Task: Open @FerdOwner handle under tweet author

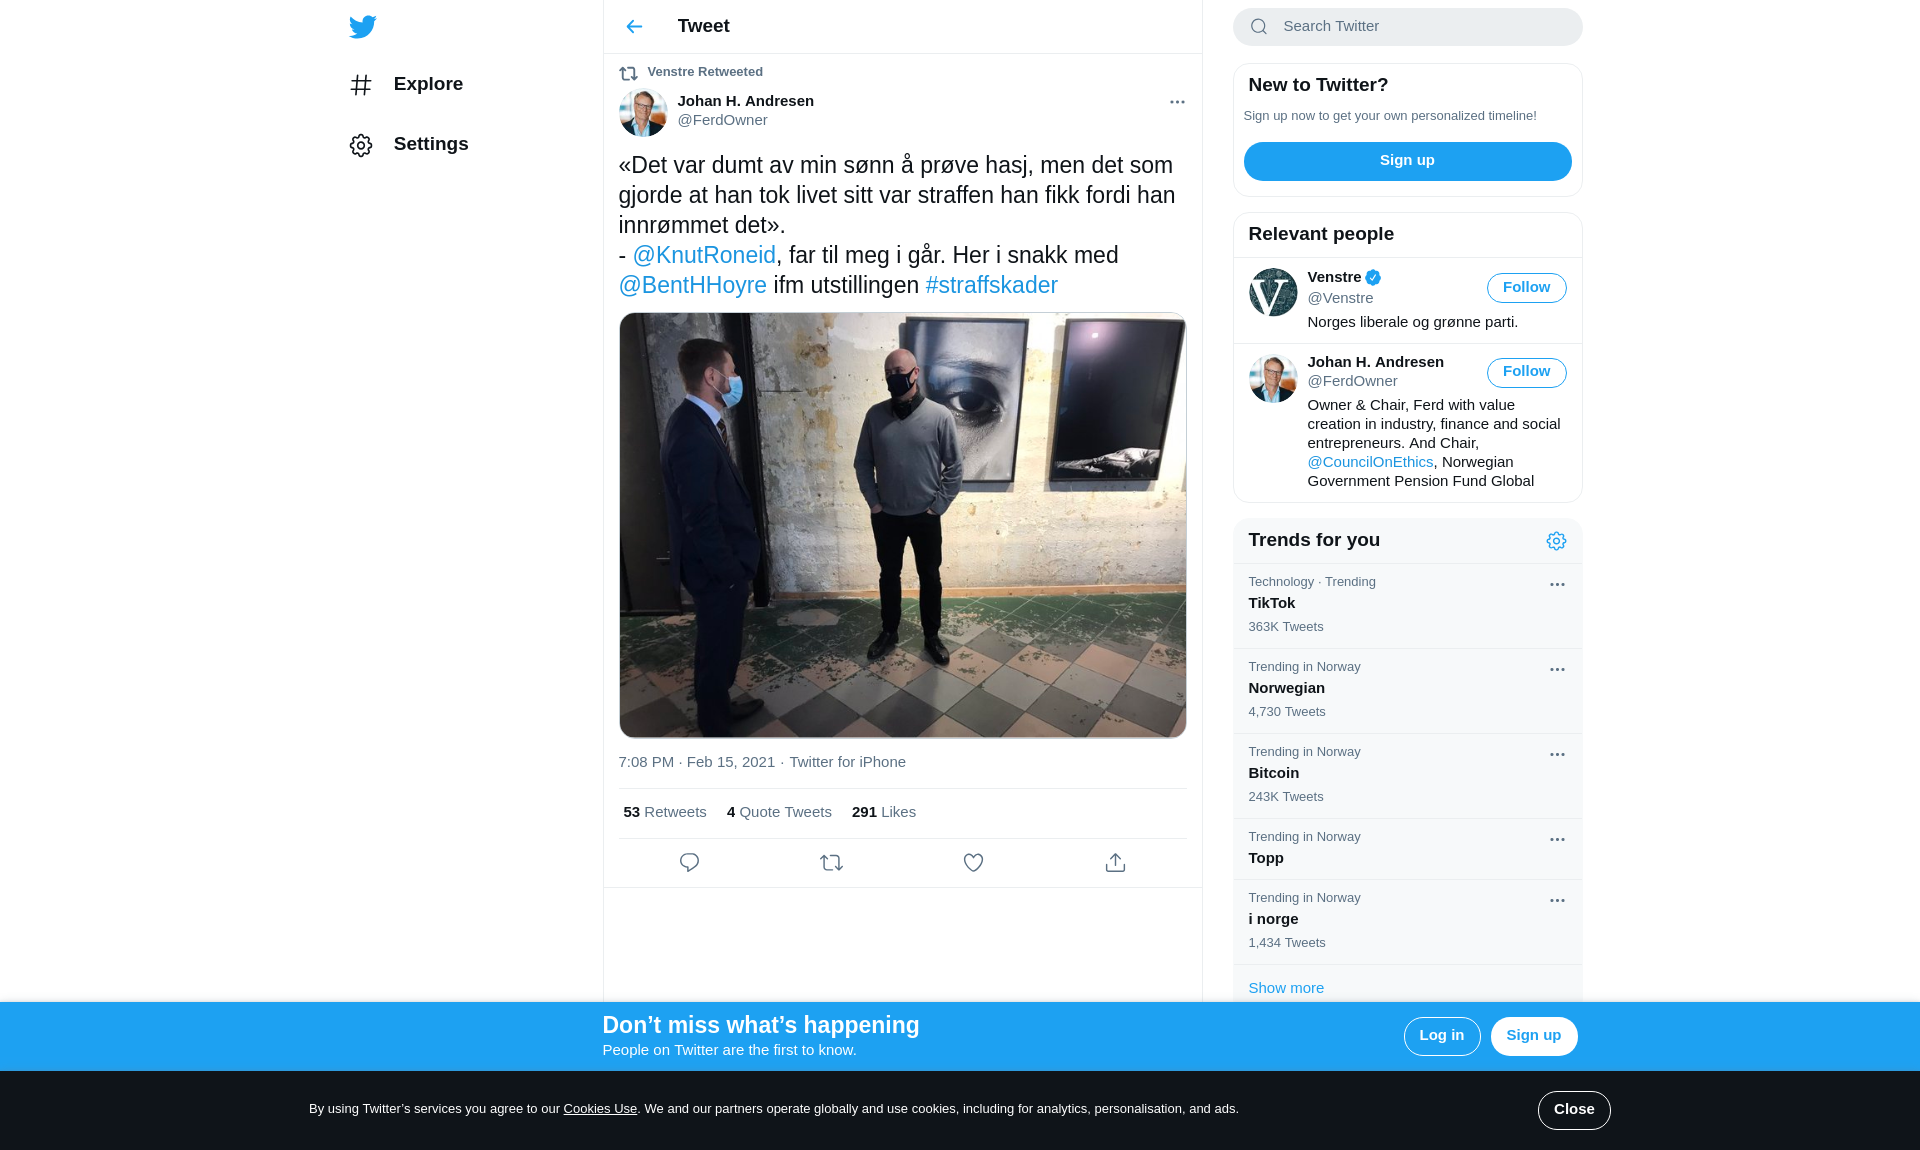Action: [722, 120]
